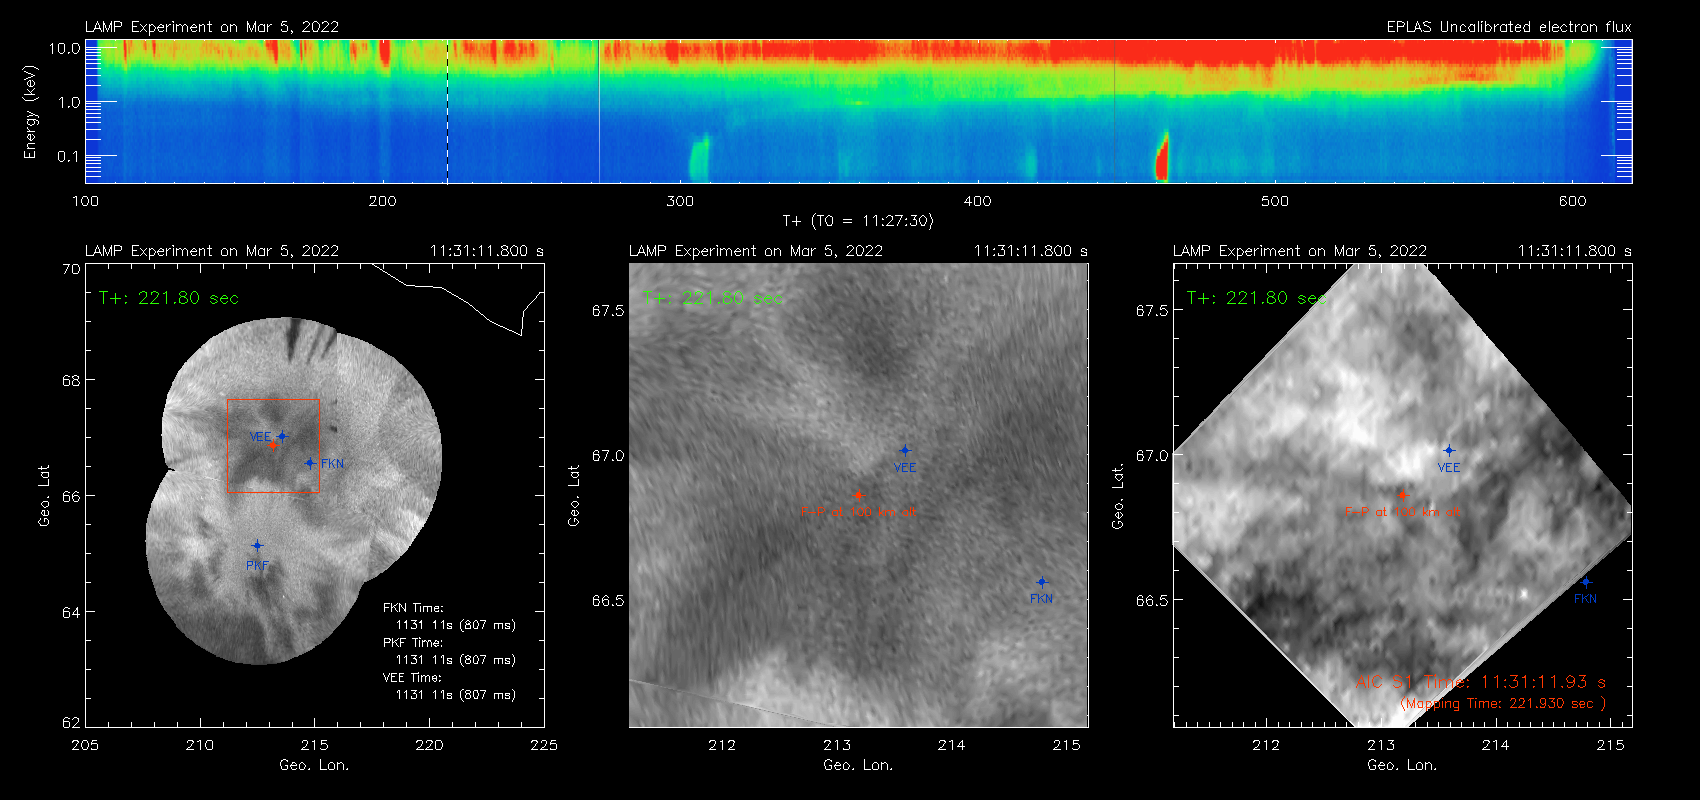1700x800 pixels.
Task: Click the blue PKF station marker in the left map
Action: click(x=257, y=546)
